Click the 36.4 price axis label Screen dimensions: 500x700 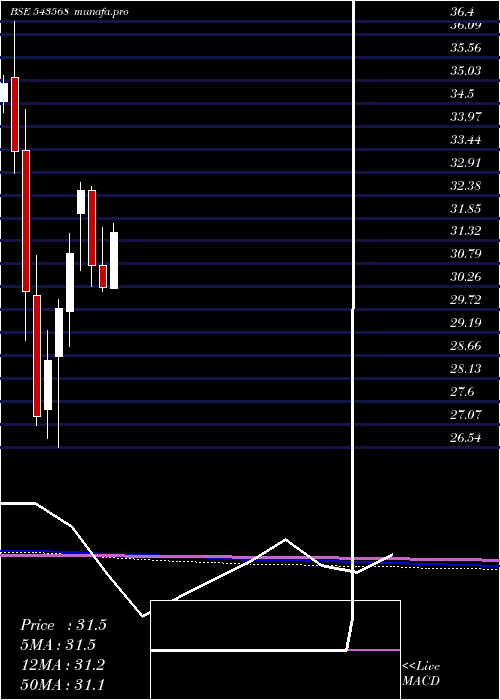coord(462,12)
